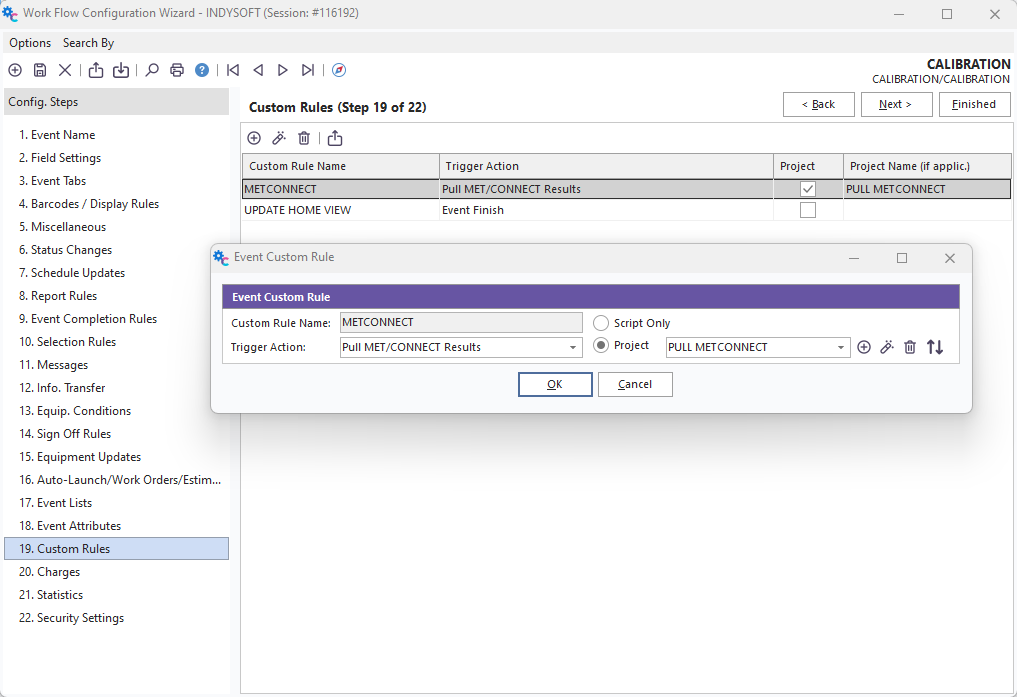1017x697 pixels.
Task: Jump to the first record with the skip-to-start arrow
Action: [233, 70]
